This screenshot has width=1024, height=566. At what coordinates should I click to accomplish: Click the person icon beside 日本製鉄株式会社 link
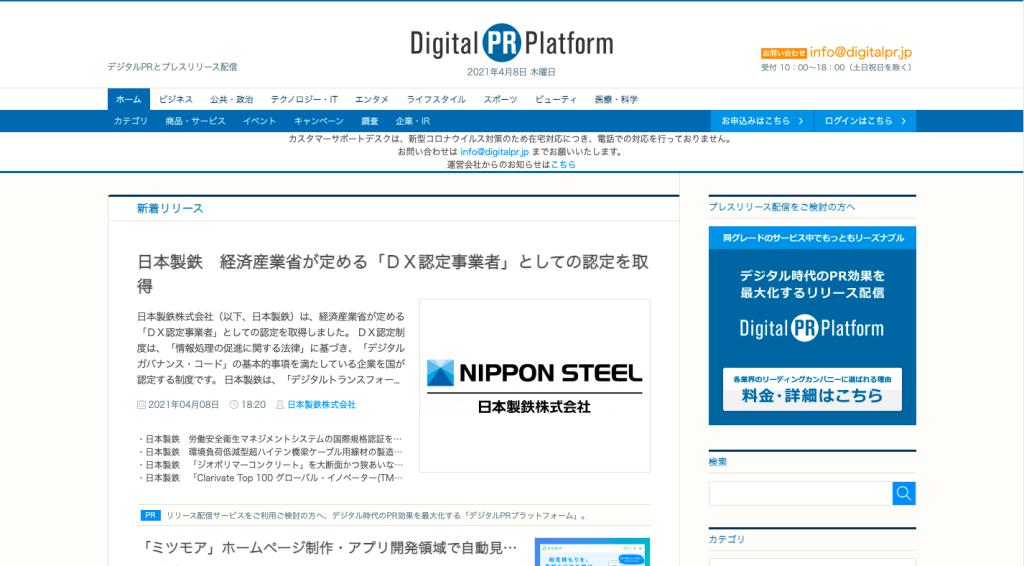[x=280, y=405]
